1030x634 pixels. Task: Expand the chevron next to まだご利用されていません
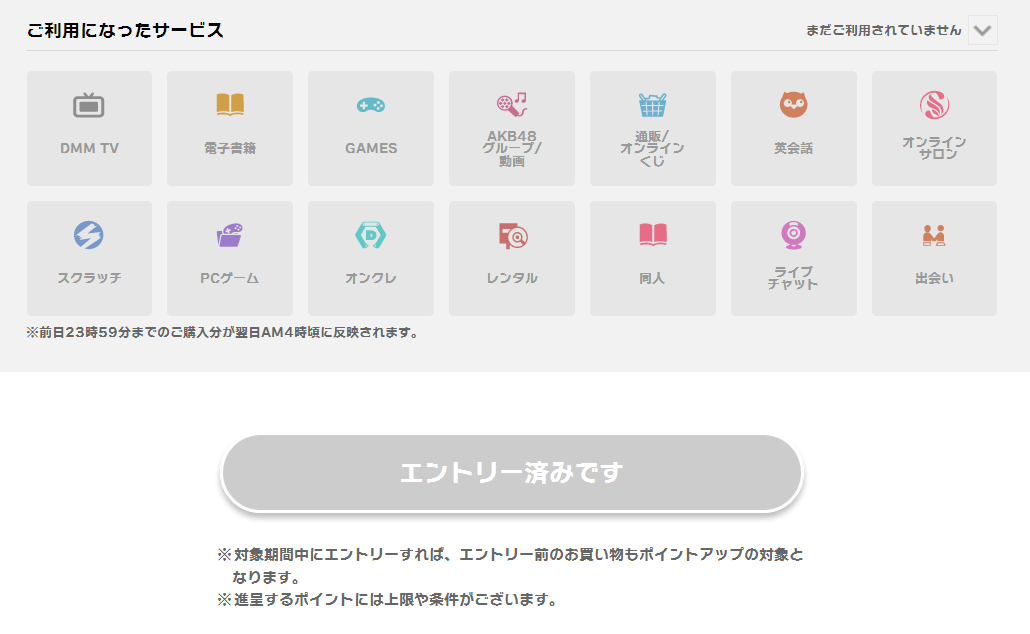pyautogui.click(x=982, y=30)
